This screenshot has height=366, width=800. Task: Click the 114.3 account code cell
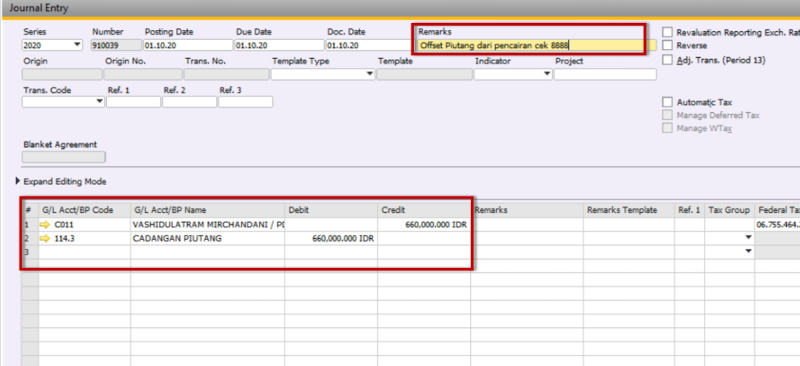pyautogui.click(x=85, y=238)
